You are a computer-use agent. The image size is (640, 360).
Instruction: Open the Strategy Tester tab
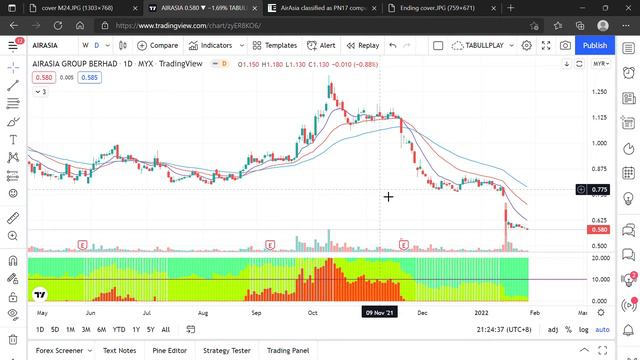[227, 350]
